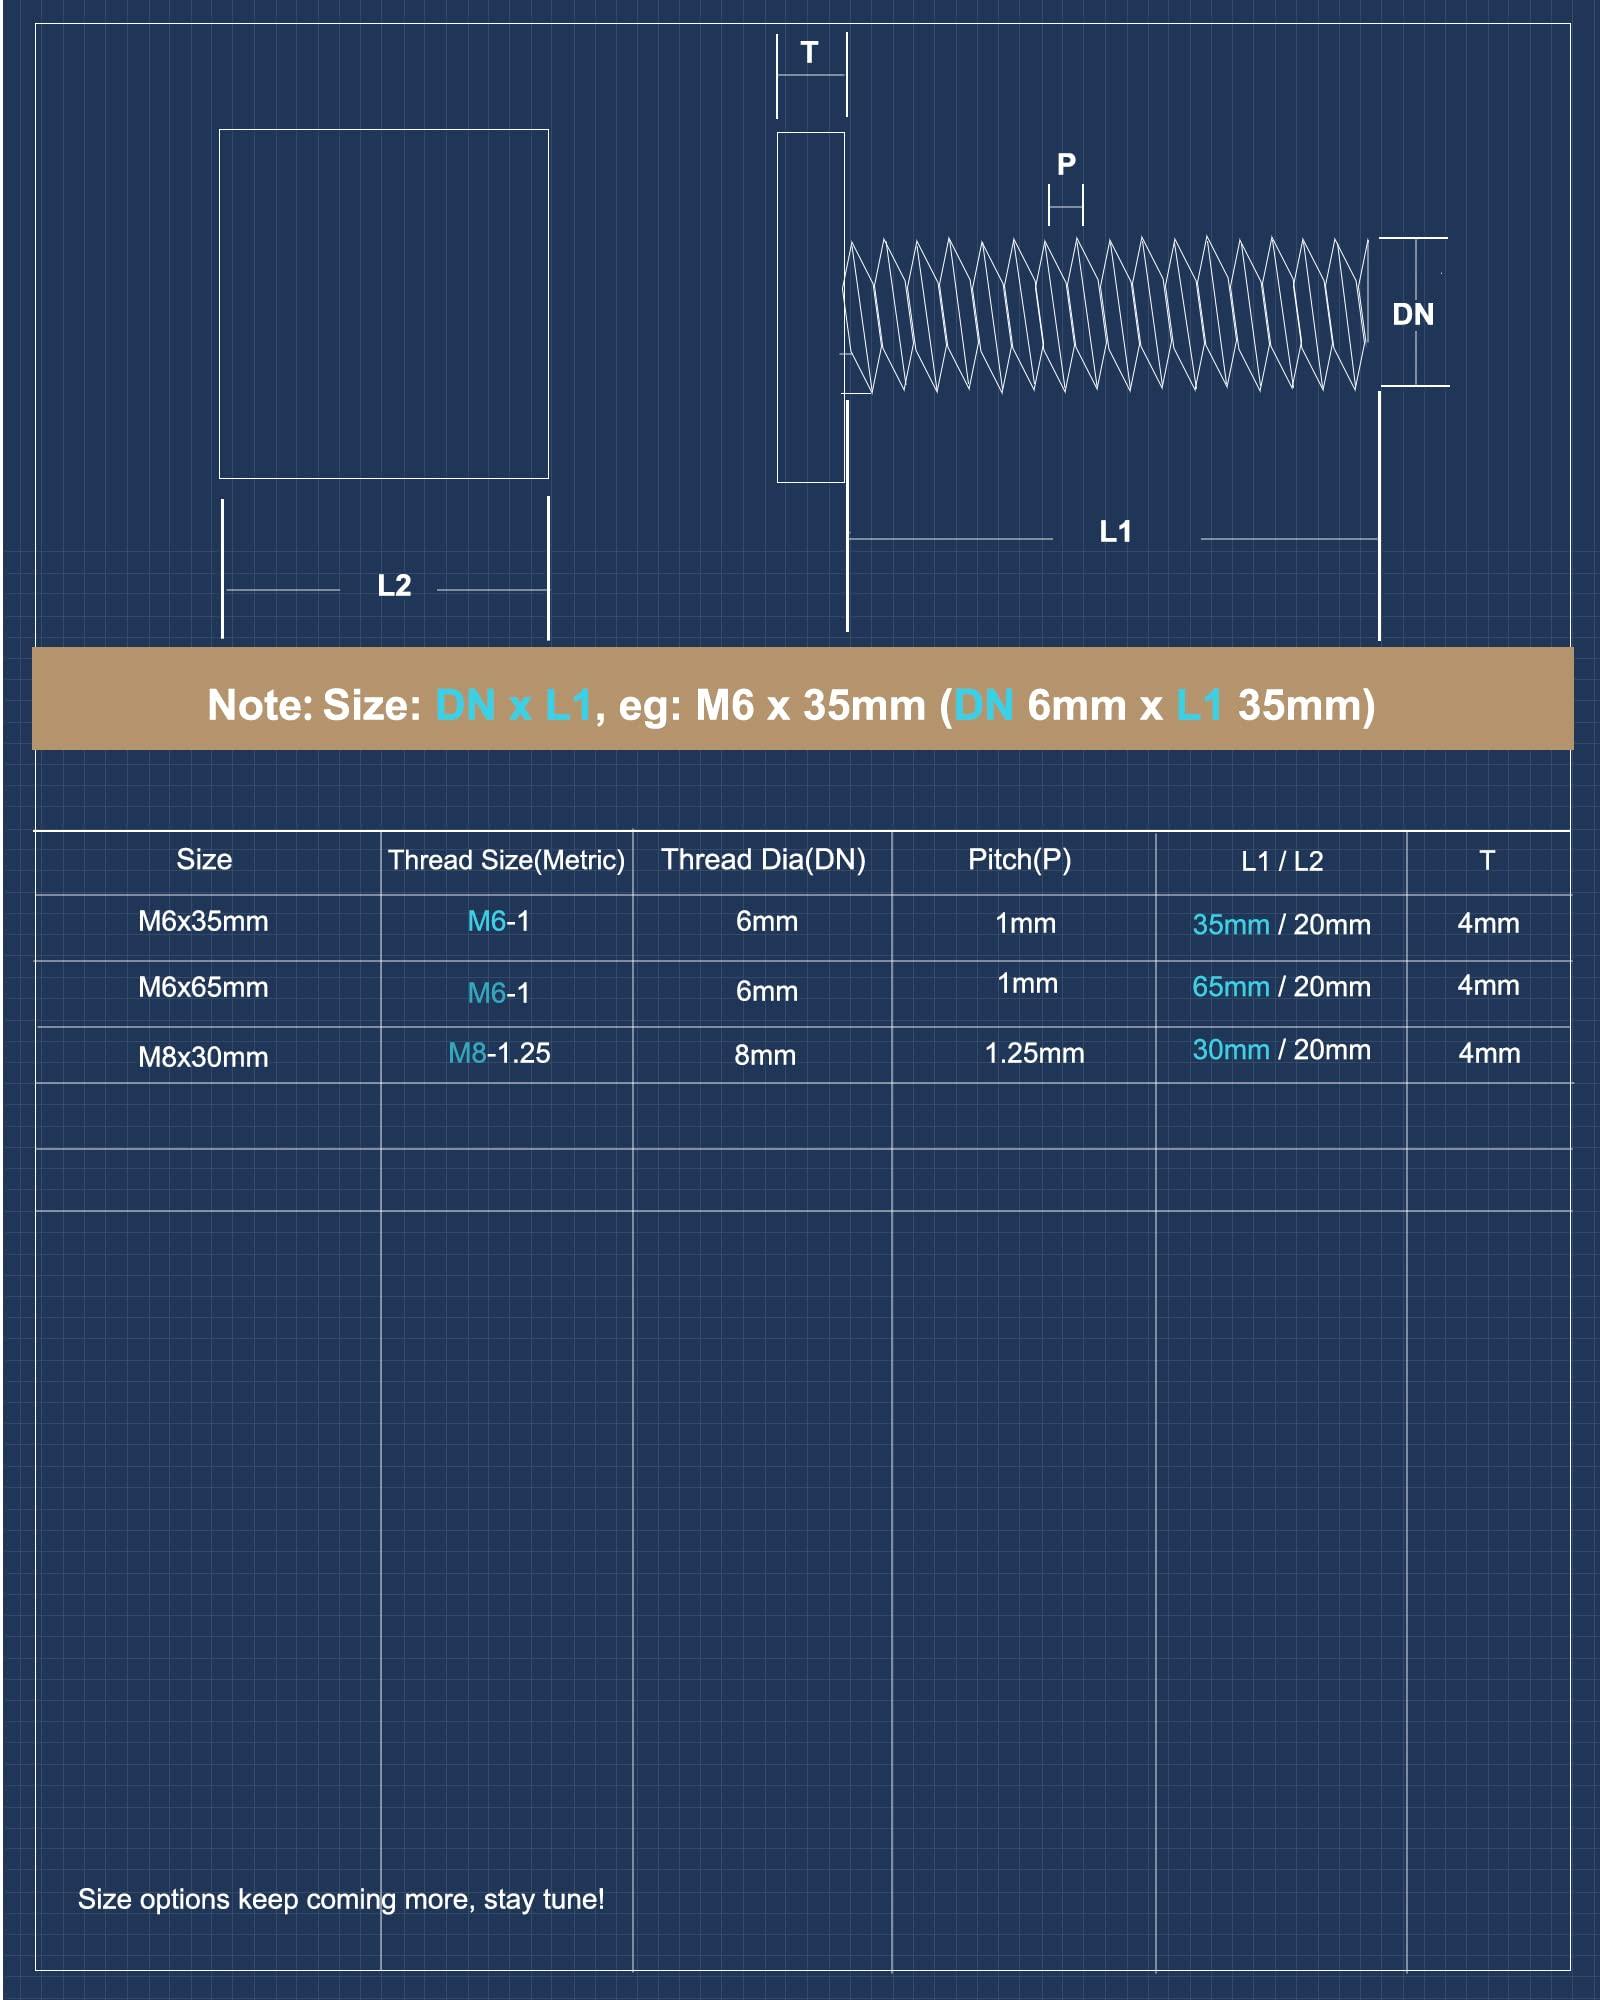This screenshot has height=2000, width=1600.
Task: Click the Thread Dia(DN) column header
Action: tap(763, 860)
